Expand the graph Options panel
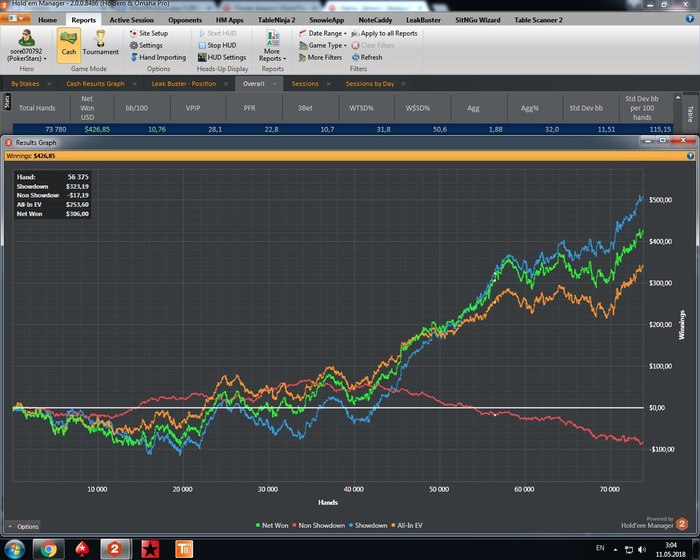This screenshot has height=560, width=700. (23, 527)
